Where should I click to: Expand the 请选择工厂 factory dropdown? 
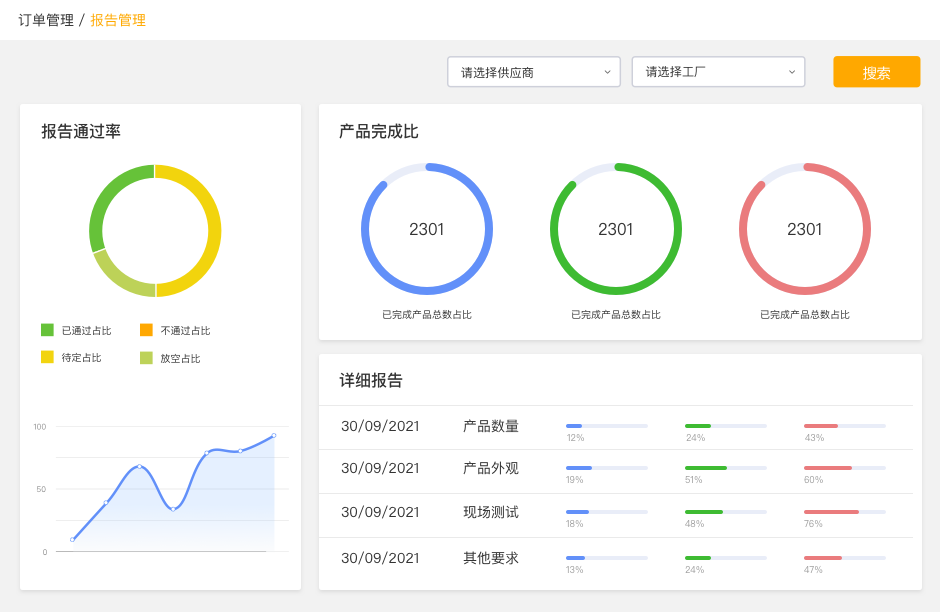coord(718,72)
